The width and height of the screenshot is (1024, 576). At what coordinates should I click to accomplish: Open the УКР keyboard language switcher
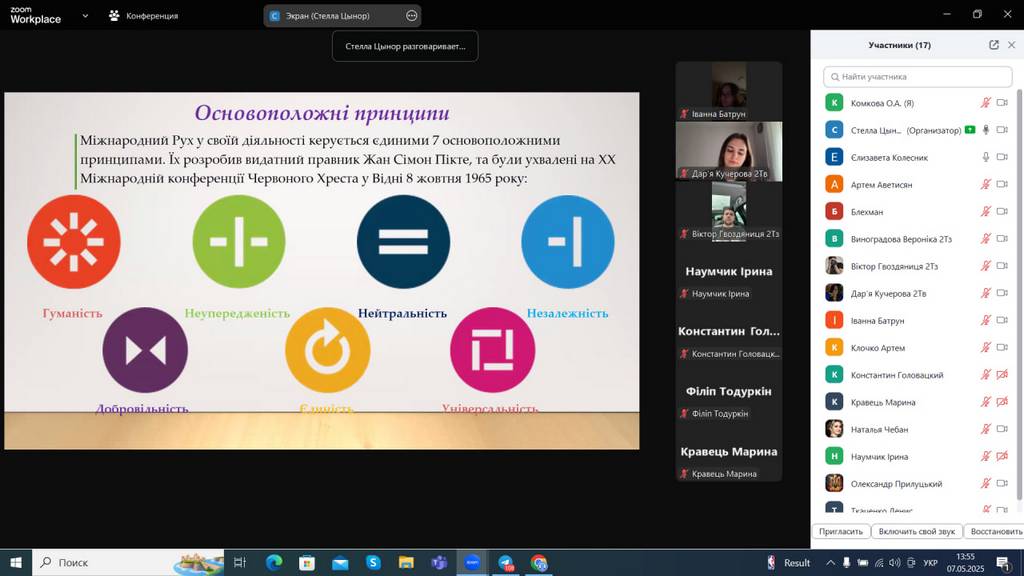(x=931, y=562)
